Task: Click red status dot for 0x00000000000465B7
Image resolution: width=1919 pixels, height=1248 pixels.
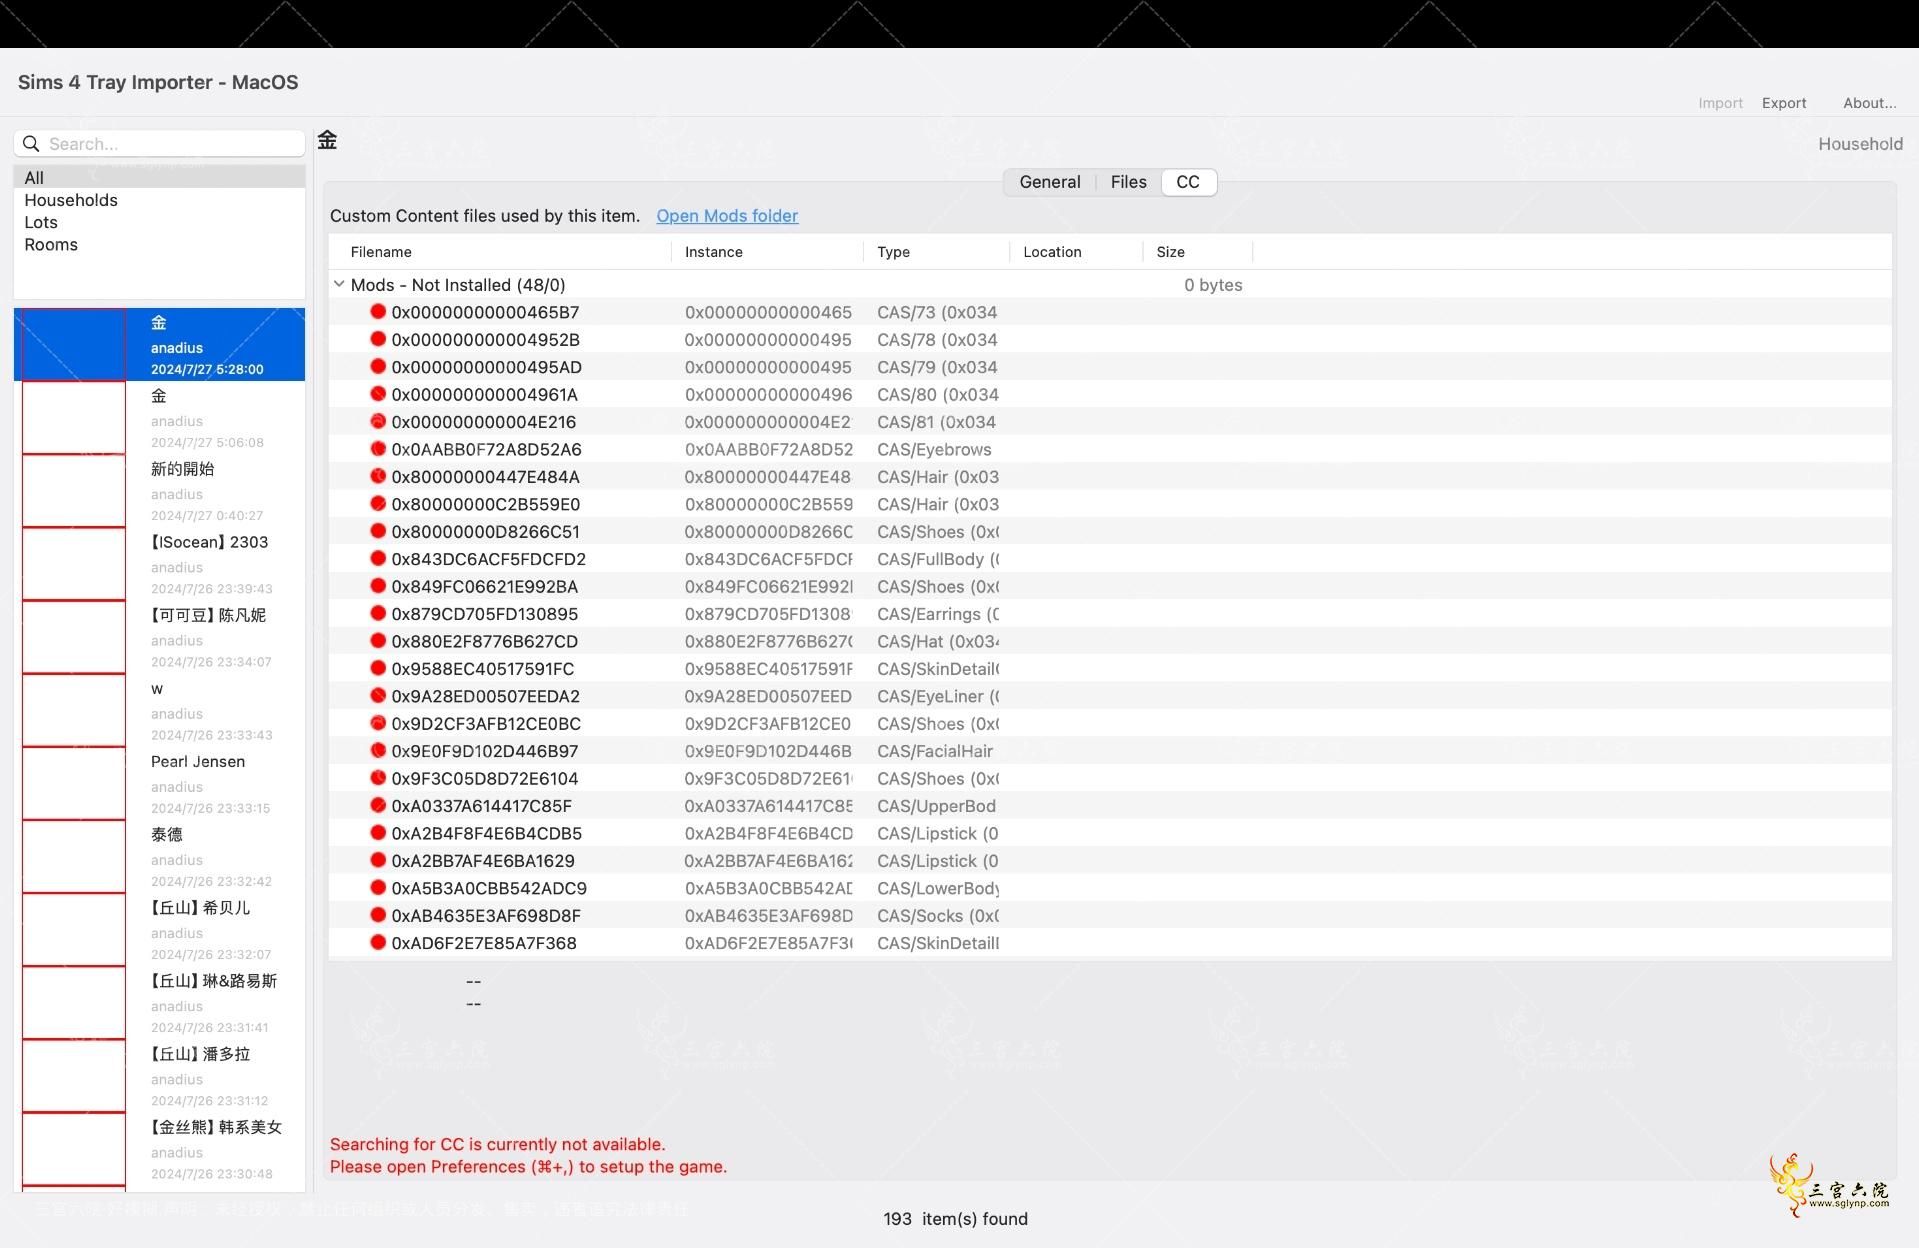Action: coord(378,312)
